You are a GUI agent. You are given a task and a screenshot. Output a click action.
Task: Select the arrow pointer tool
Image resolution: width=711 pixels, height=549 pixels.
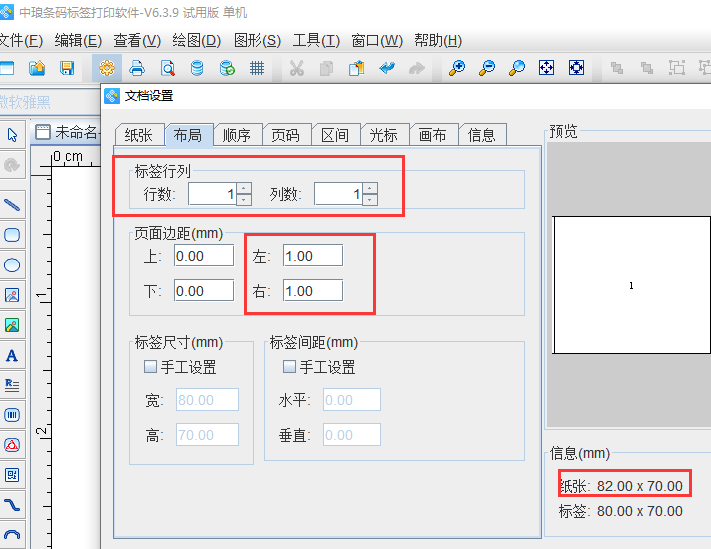click(12, 135)
